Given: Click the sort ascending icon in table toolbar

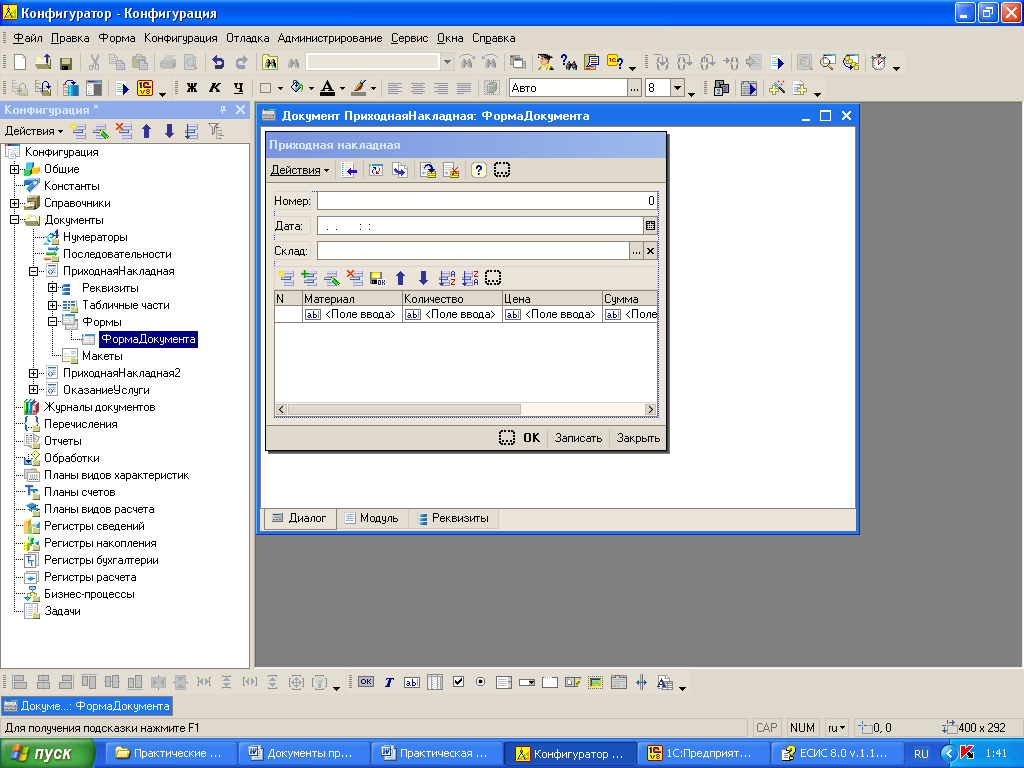Looking at the screenshot, I should (x=447, y=278).
